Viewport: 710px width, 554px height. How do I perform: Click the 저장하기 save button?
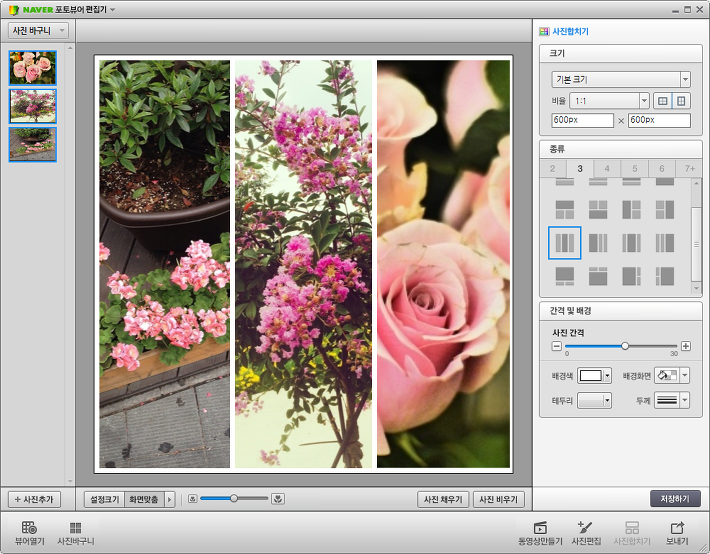click(675, 498)
